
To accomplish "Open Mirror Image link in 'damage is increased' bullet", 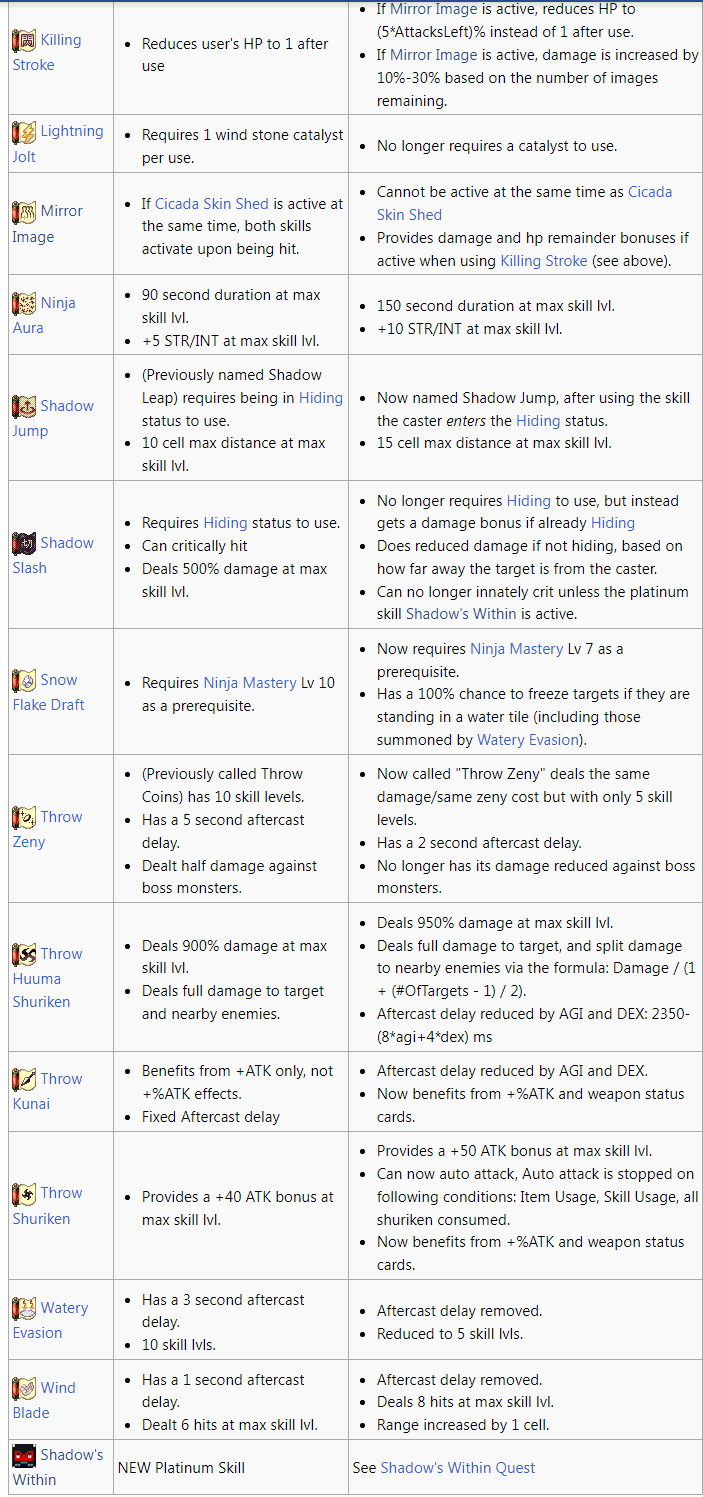I will pos(433,55).
